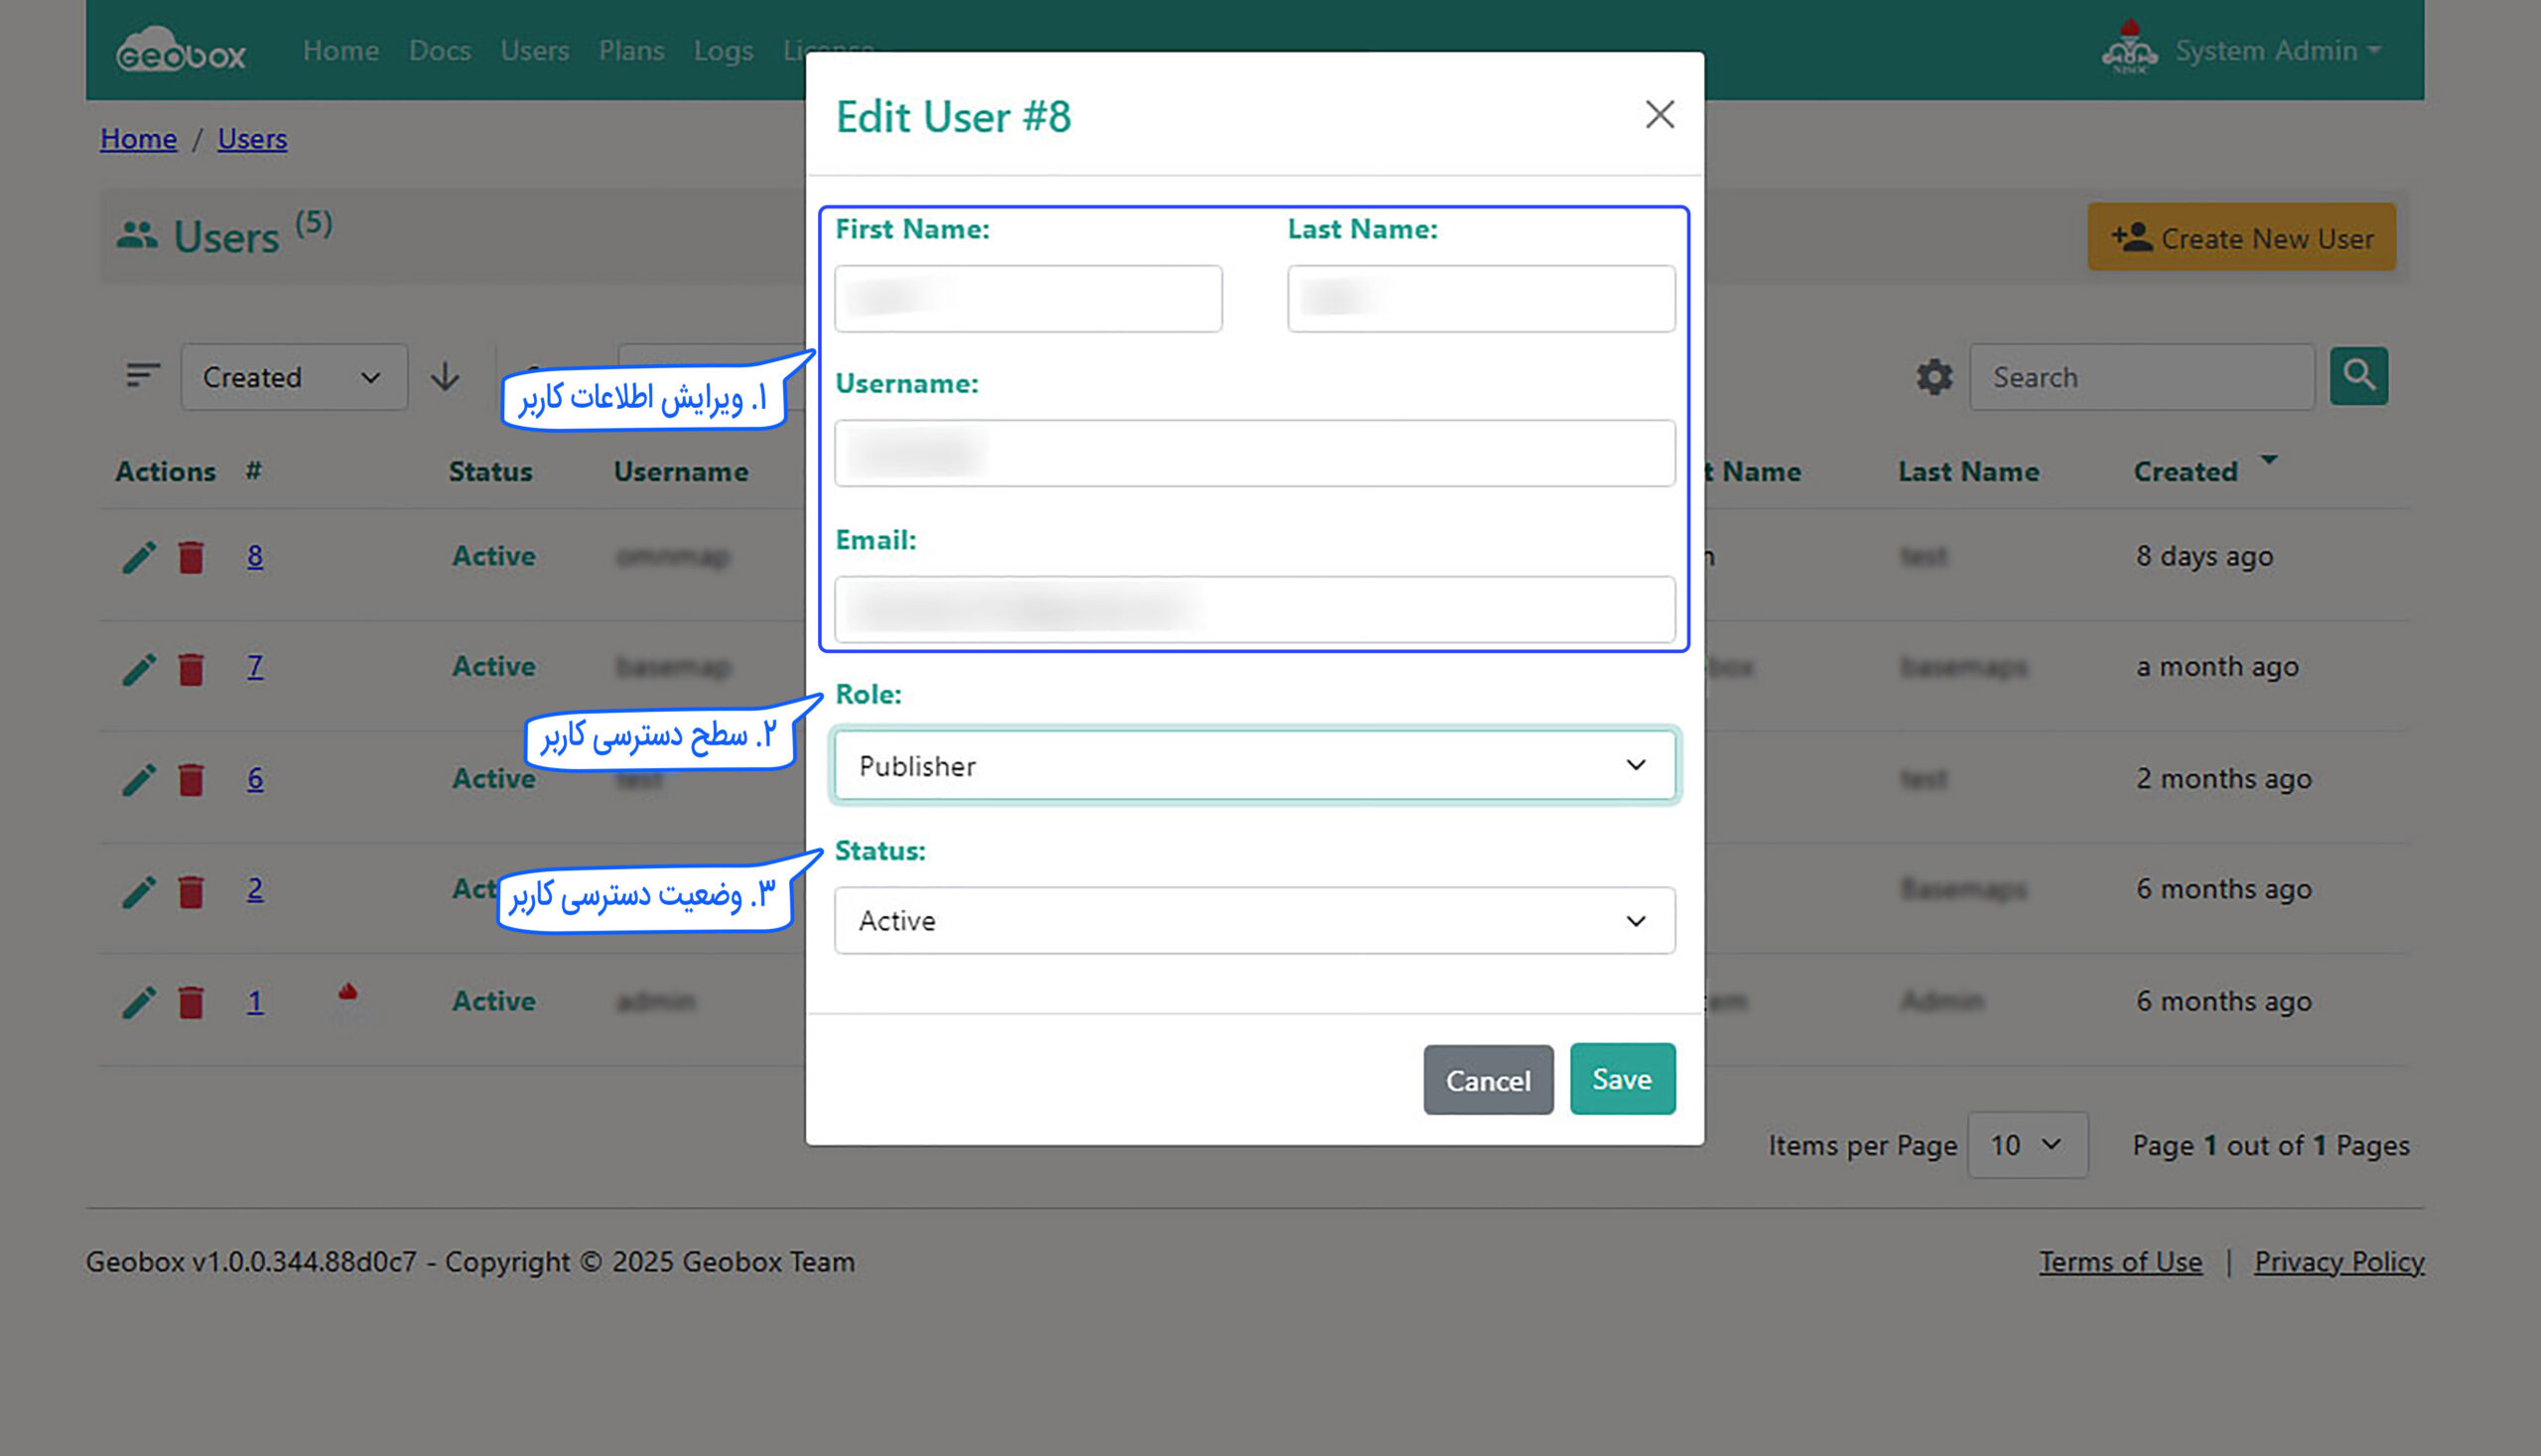Open the table settings gear icon
The width and height of the screenshot is (2541, 1456).
(1934, 377)
